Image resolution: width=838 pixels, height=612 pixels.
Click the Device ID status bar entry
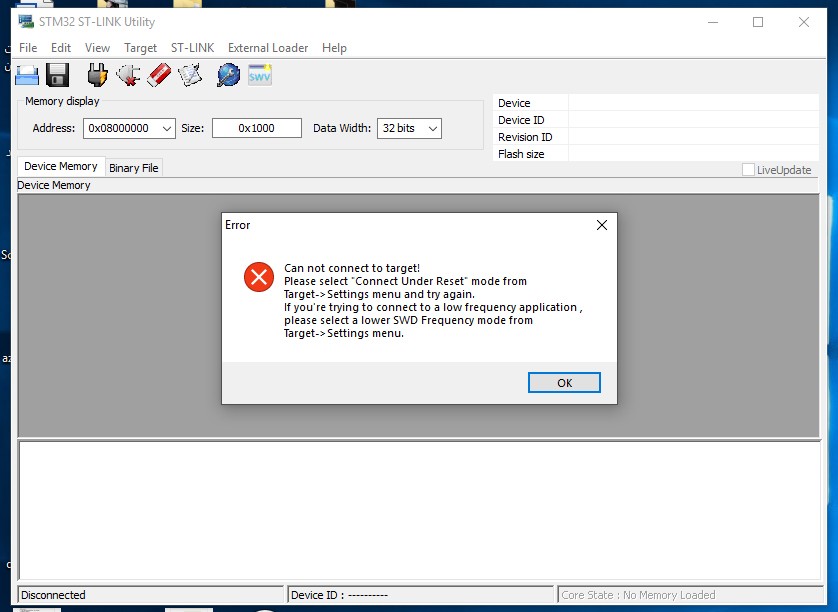[421, 595]
